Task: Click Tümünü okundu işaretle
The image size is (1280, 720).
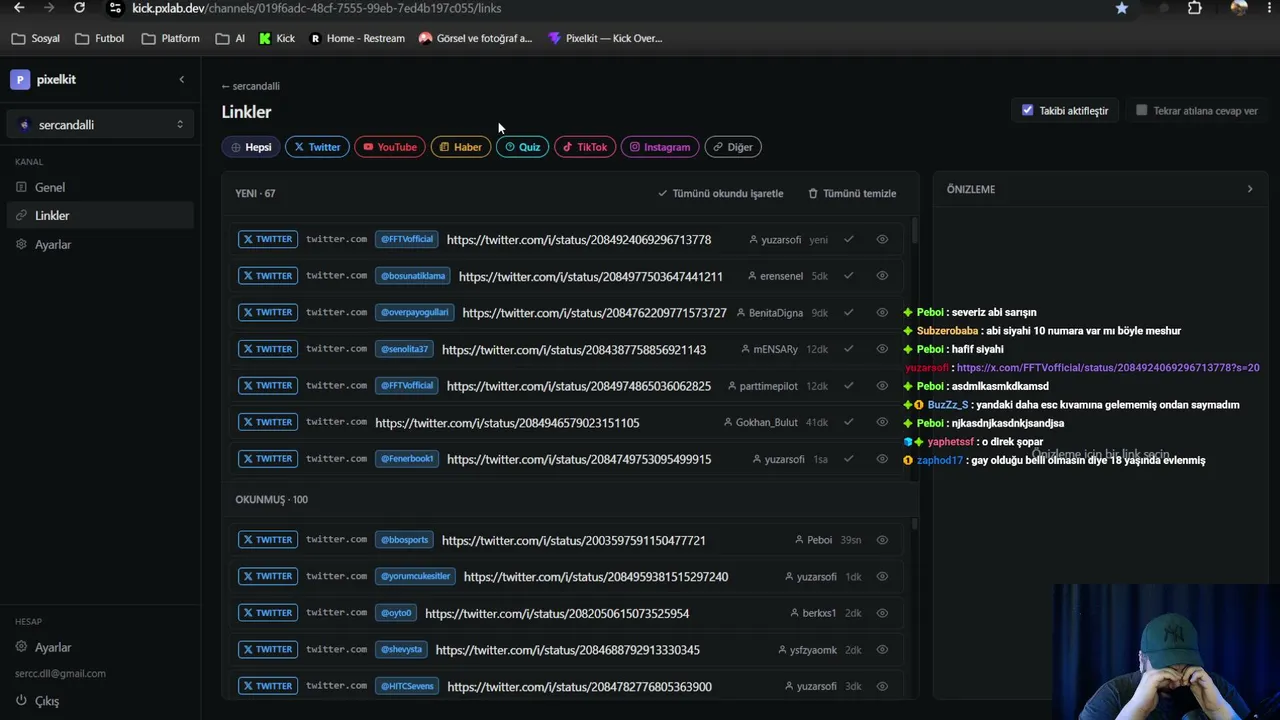Action: click(x=720, y=194)
